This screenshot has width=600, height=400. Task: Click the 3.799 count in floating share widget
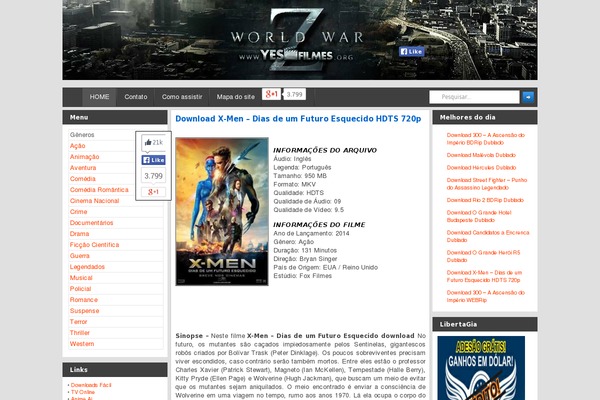click(153, 176)
